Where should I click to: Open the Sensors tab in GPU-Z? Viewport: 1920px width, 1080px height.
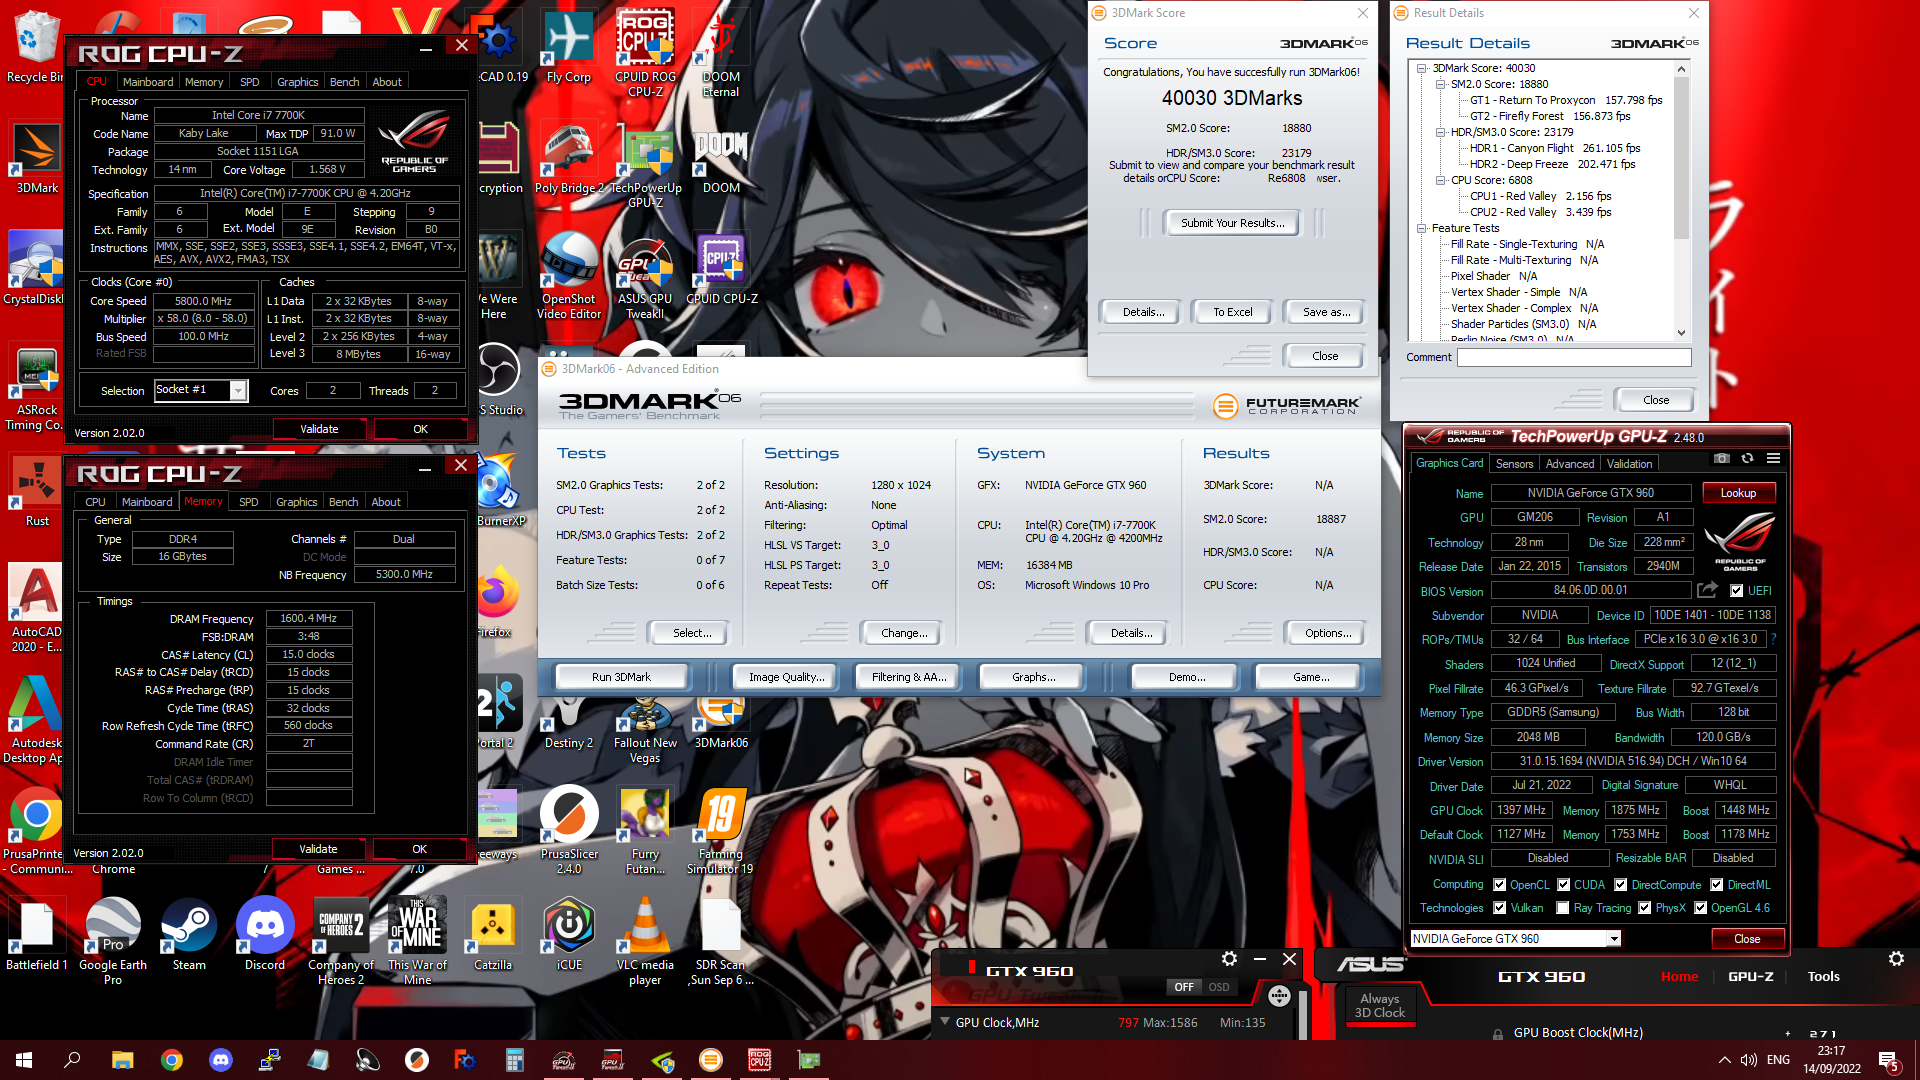click(1514, 464)
